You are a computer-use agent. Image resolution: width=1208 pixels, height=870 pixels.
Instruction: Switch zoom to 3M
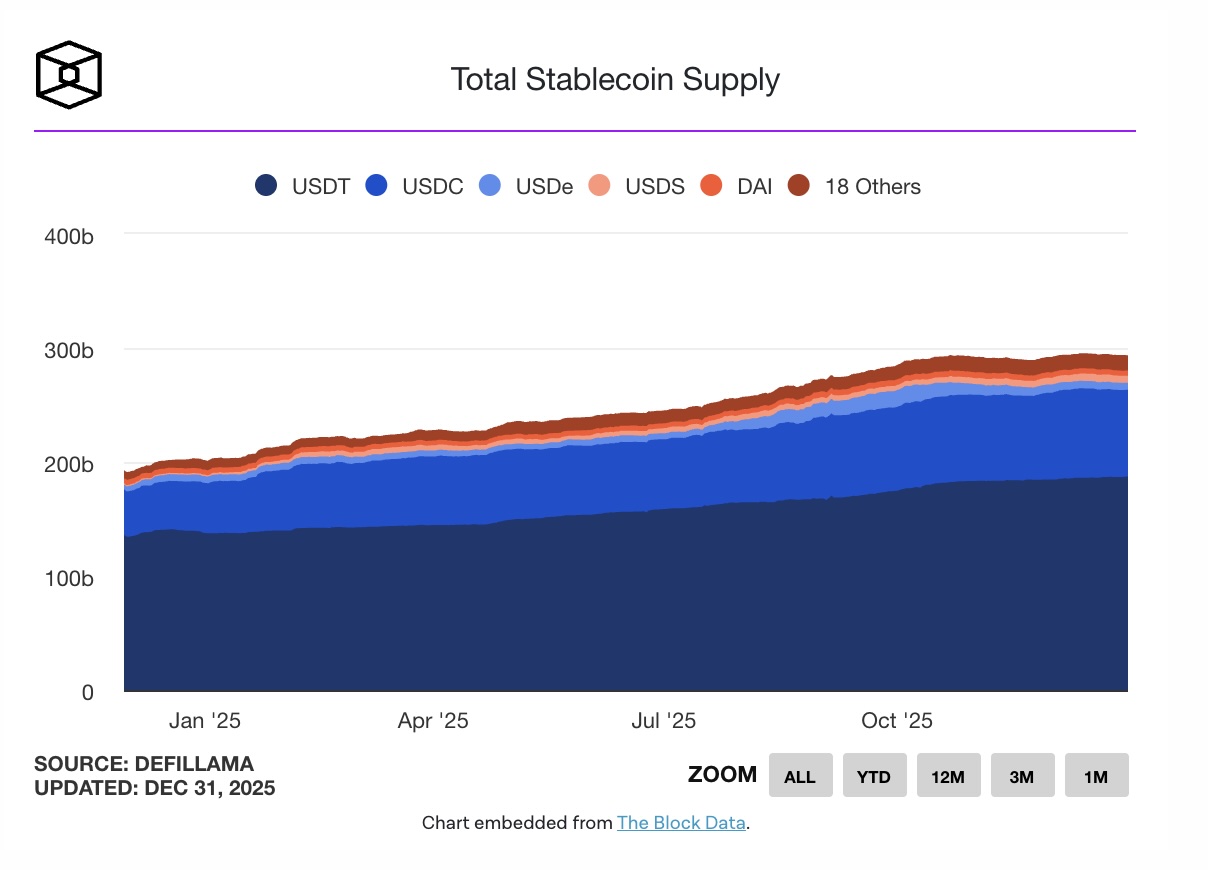1022,776
